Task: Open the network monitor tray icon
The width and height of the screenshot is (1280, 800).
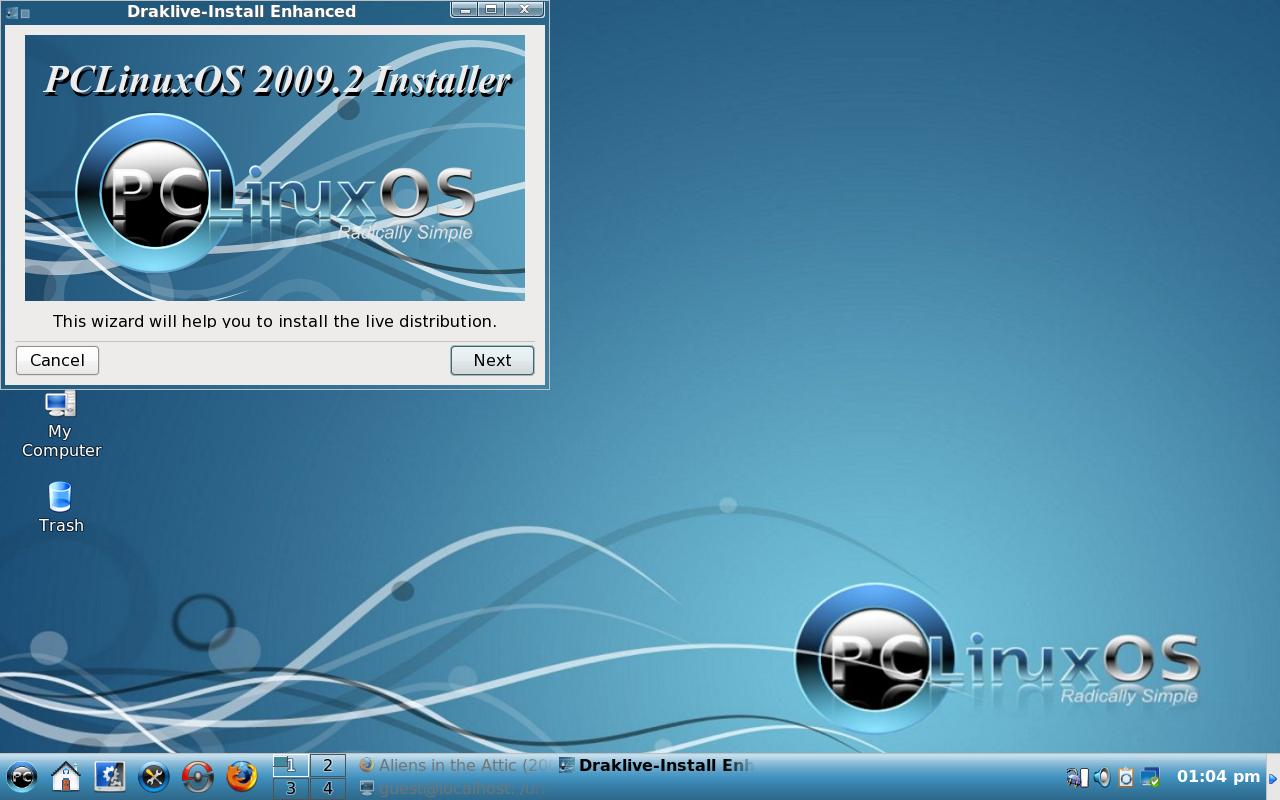Action: coord(1077,777)
